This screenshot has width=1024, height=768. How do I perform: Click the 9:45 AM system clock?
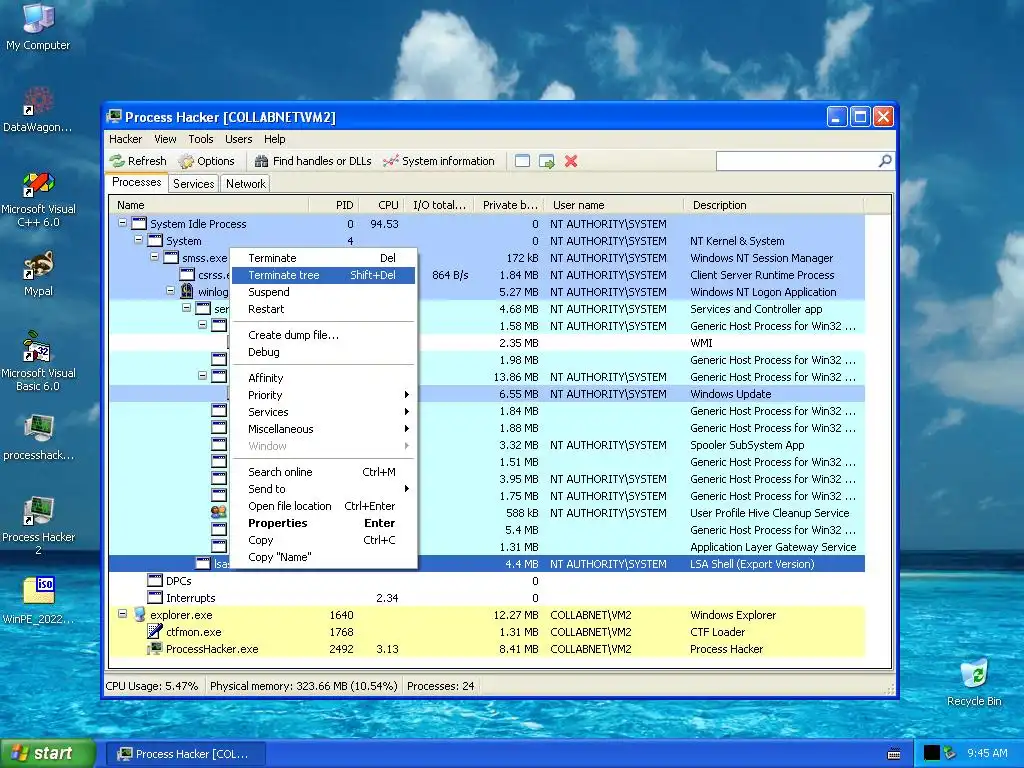[987, 753]
